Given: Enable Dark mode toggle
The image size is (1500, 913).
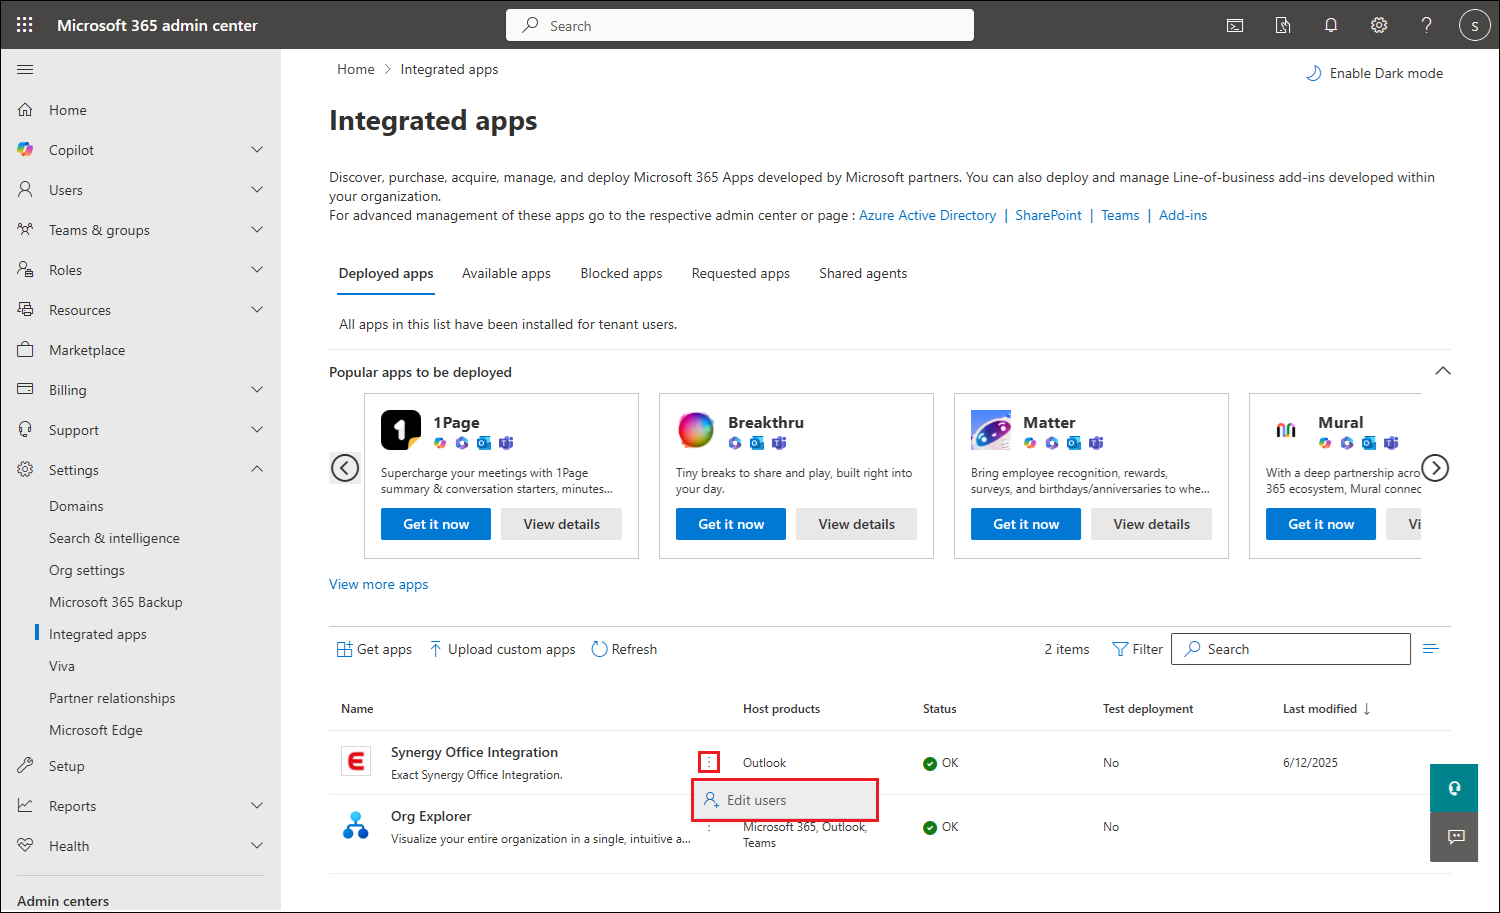Looking at the screenshot, I should (x=1375, y=73).
